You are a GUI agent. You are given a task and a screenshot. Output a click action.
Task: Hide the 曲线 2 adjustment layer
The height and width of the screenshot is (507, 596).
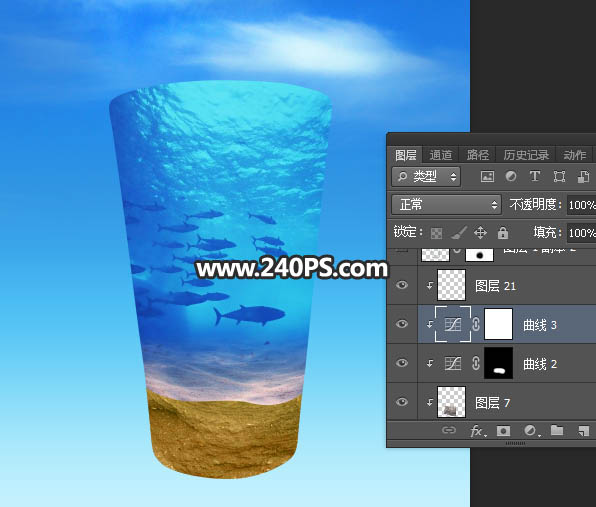click(402, 363)
